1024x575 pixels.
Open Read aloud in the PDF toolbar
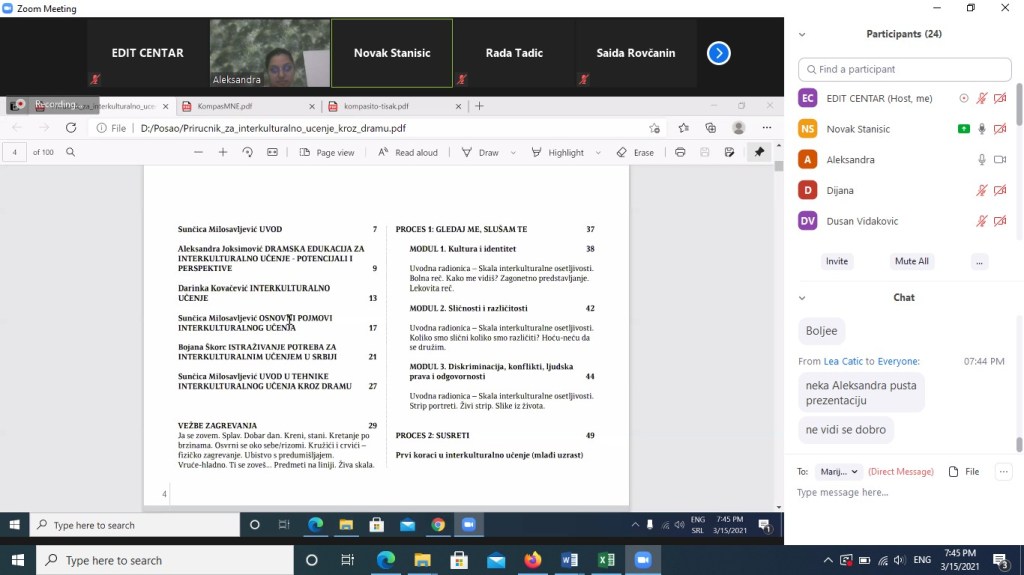(408, 152)
